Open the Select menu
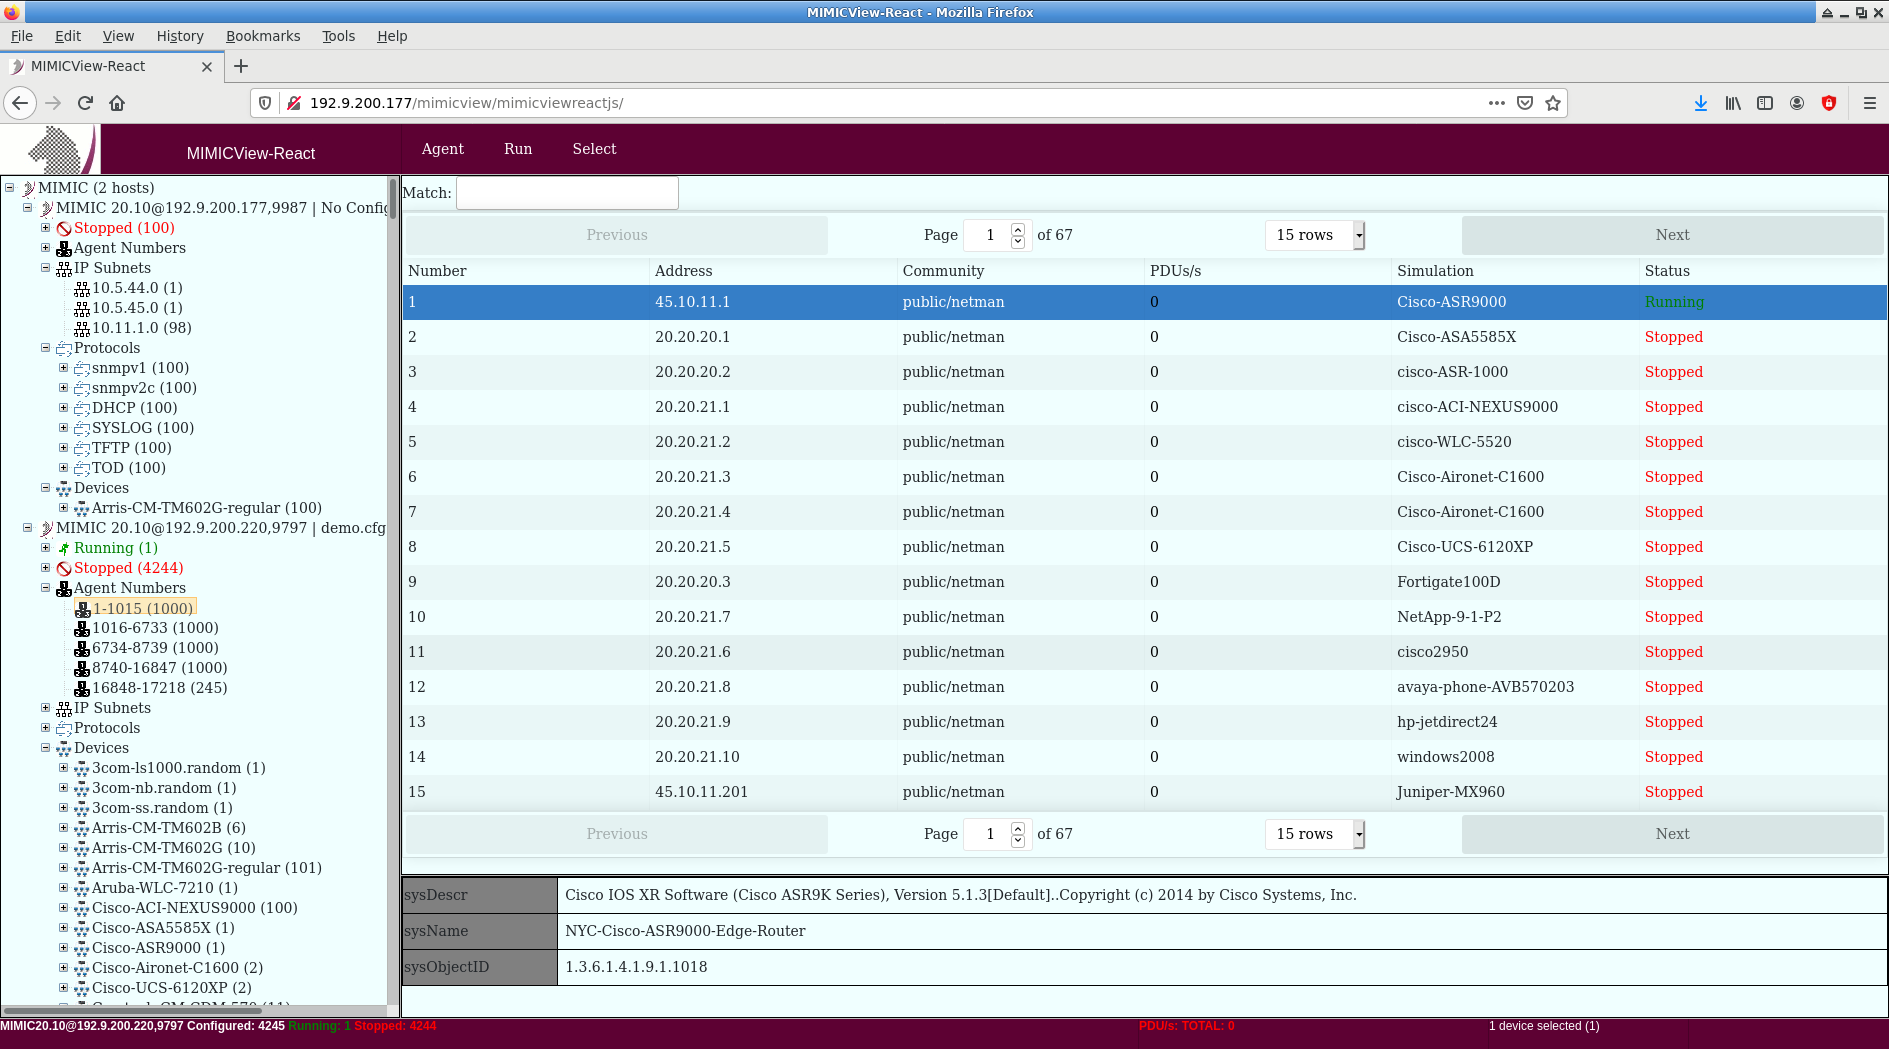The height and width of the screenshot is (1049, 1889). click(x=594, y=149)
